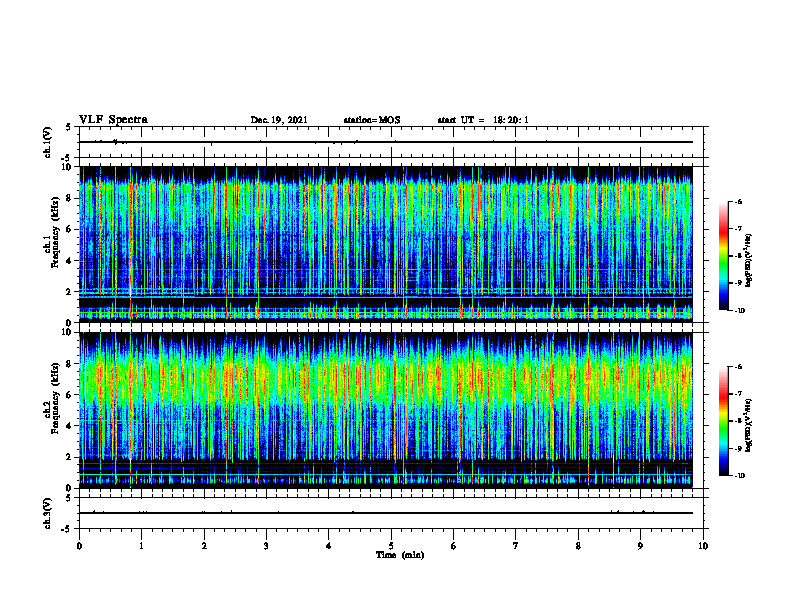Click the time axis tick label "4"
This screenshot has width=792, height=612.
tap(329, 546)
